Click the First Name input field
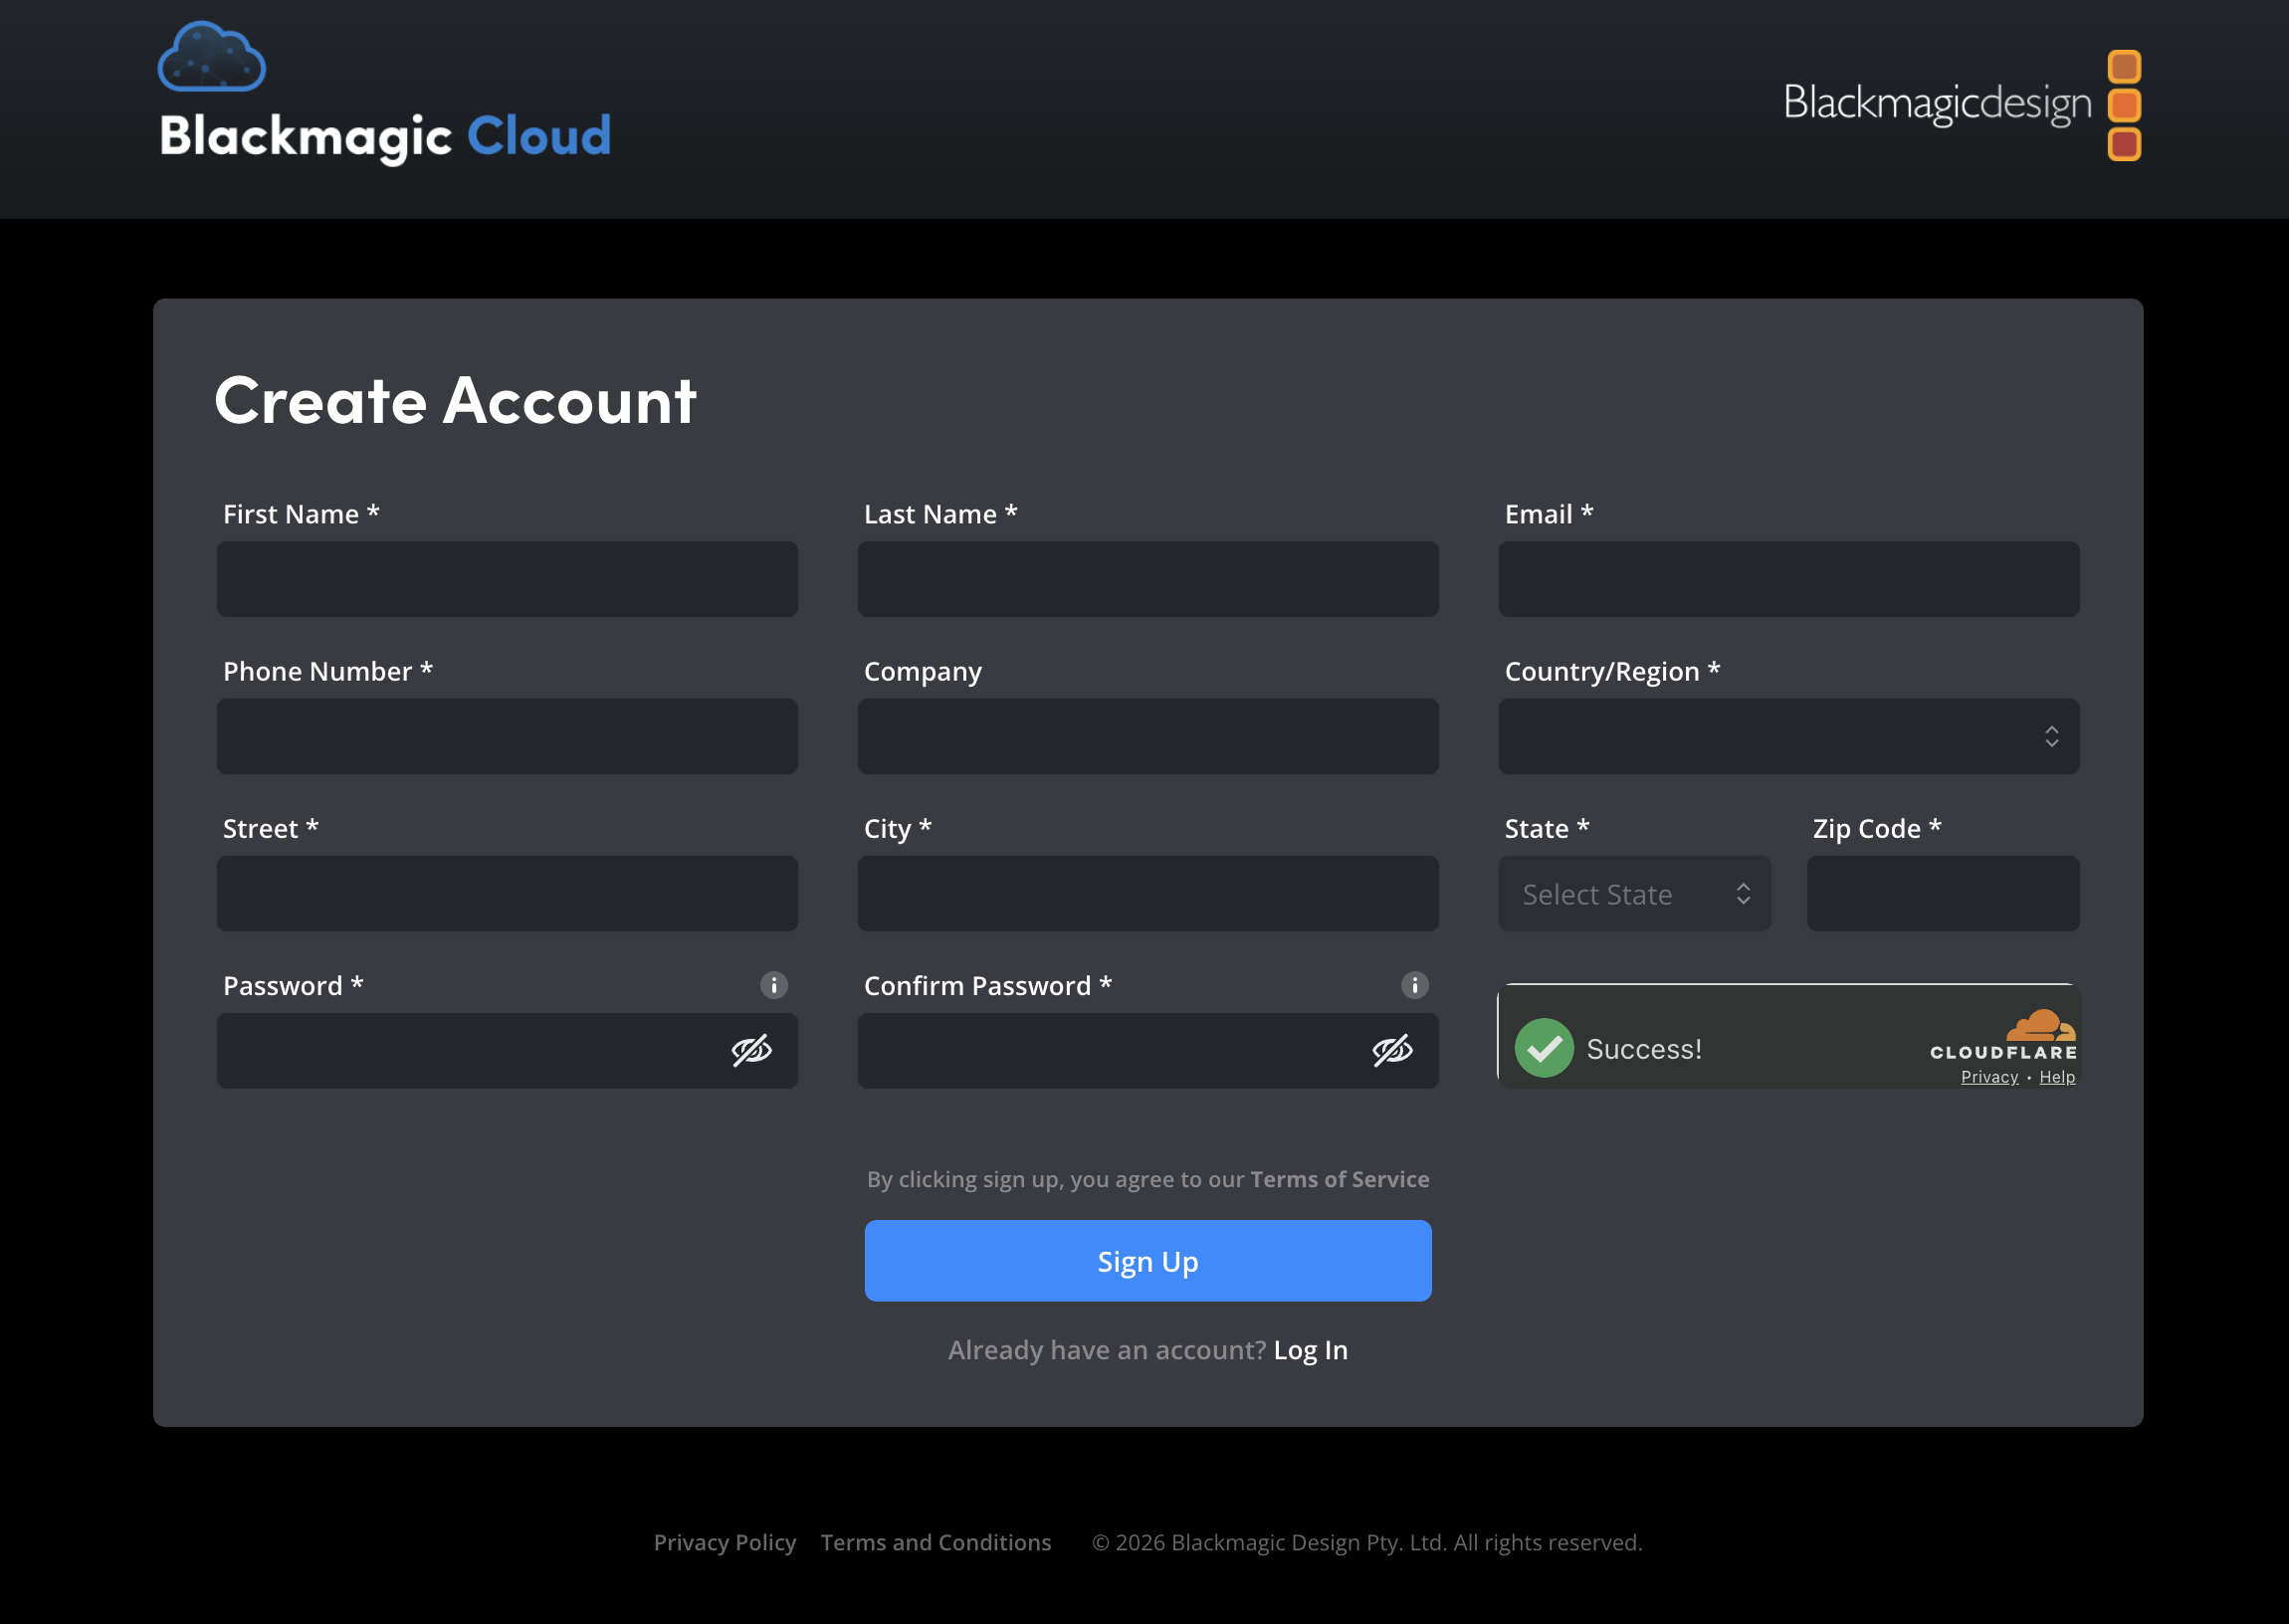 pos(506,578)
